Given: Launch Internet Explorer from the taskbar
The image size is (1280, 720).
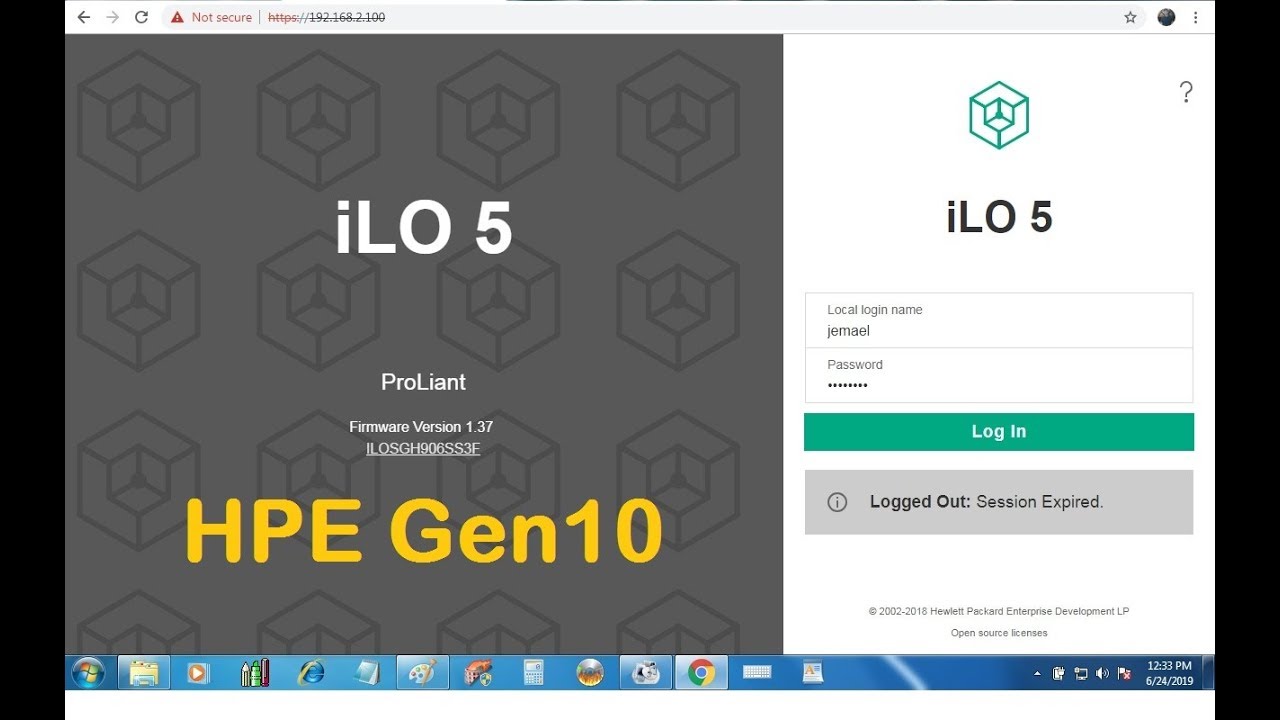Looking at the screenshot, I should point(311,673).
